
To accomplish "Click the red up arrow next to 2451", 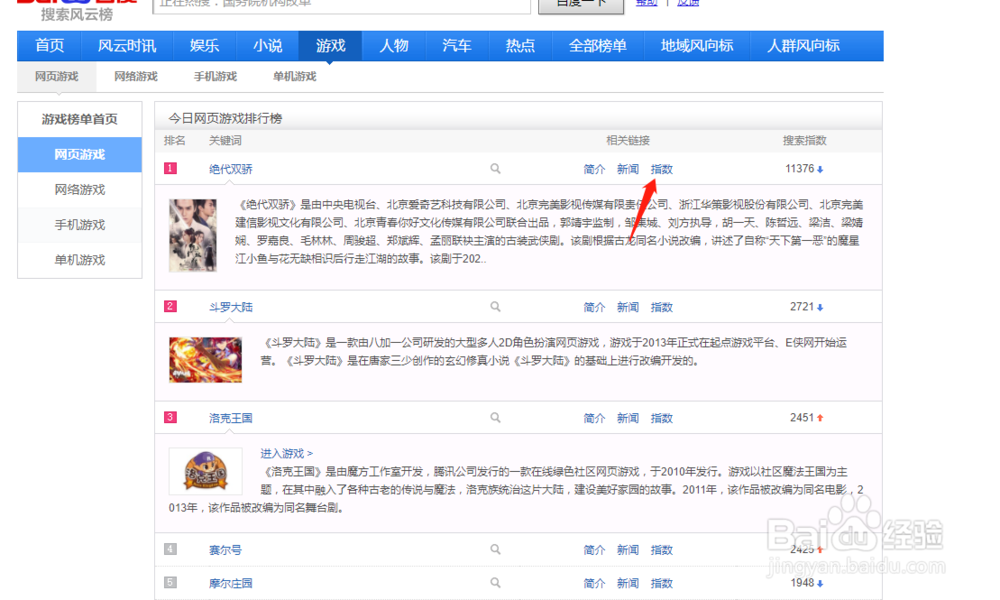I will tap(820, 417).
